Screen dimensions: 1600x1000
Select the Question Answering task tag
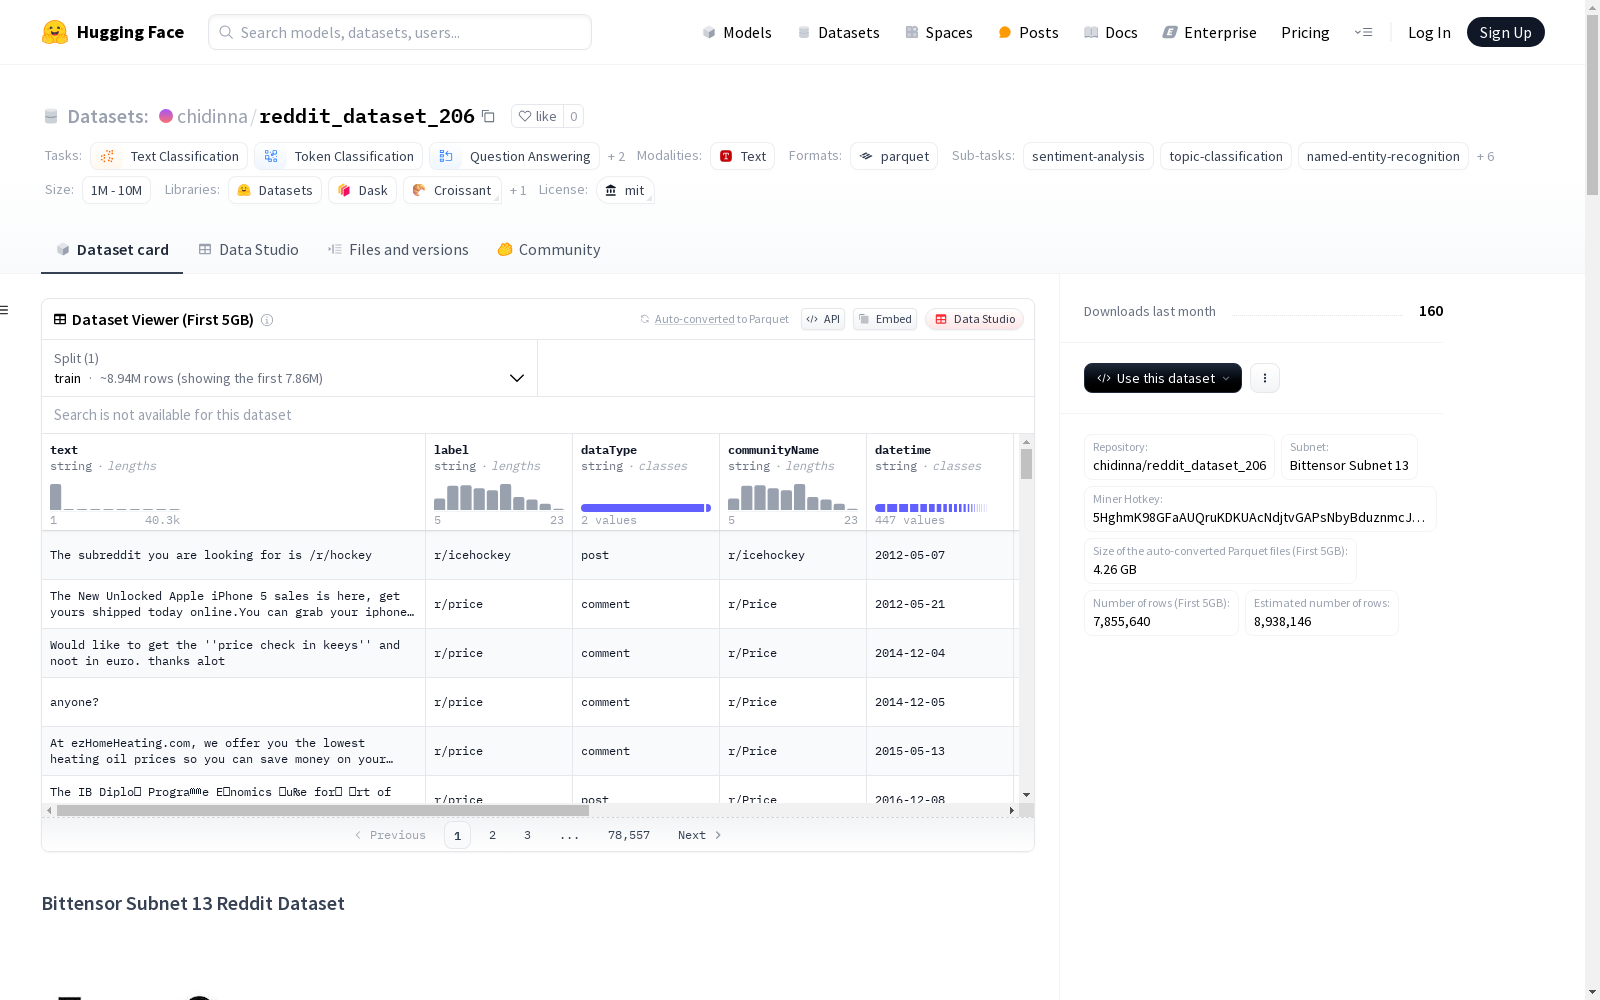point(515,156)
